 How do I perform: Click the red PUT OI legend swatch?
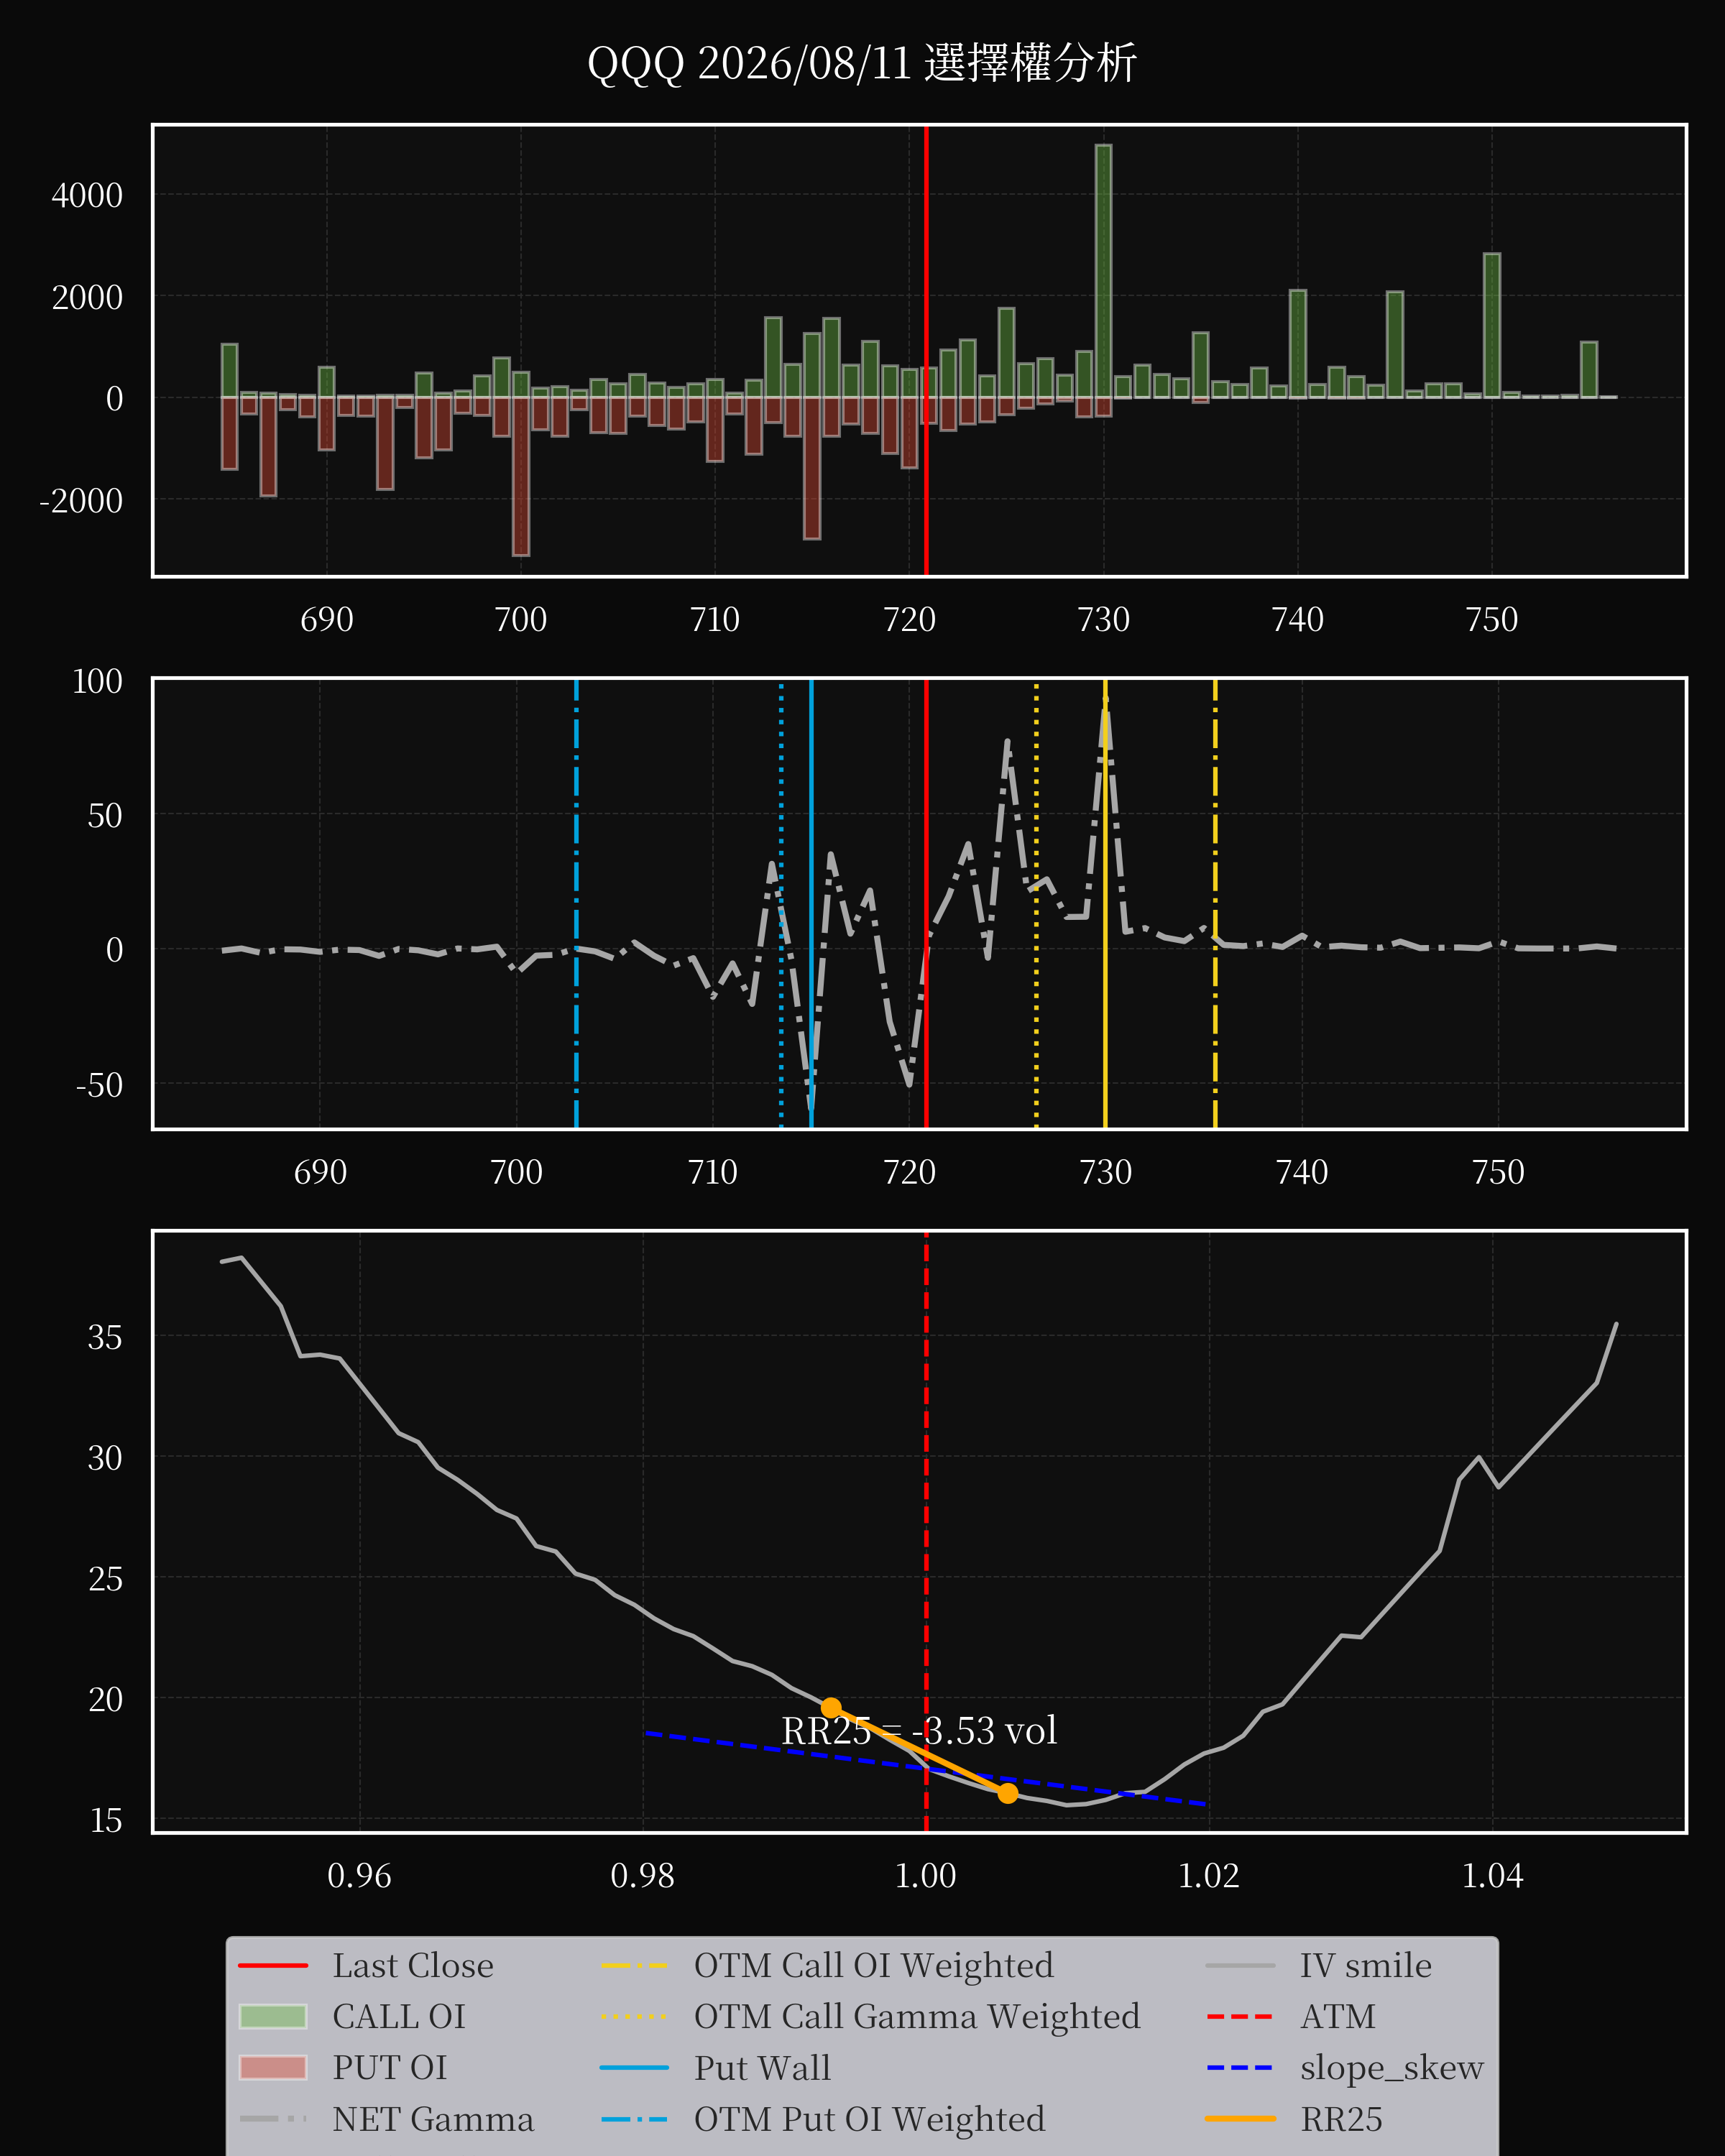point(273,2067)
